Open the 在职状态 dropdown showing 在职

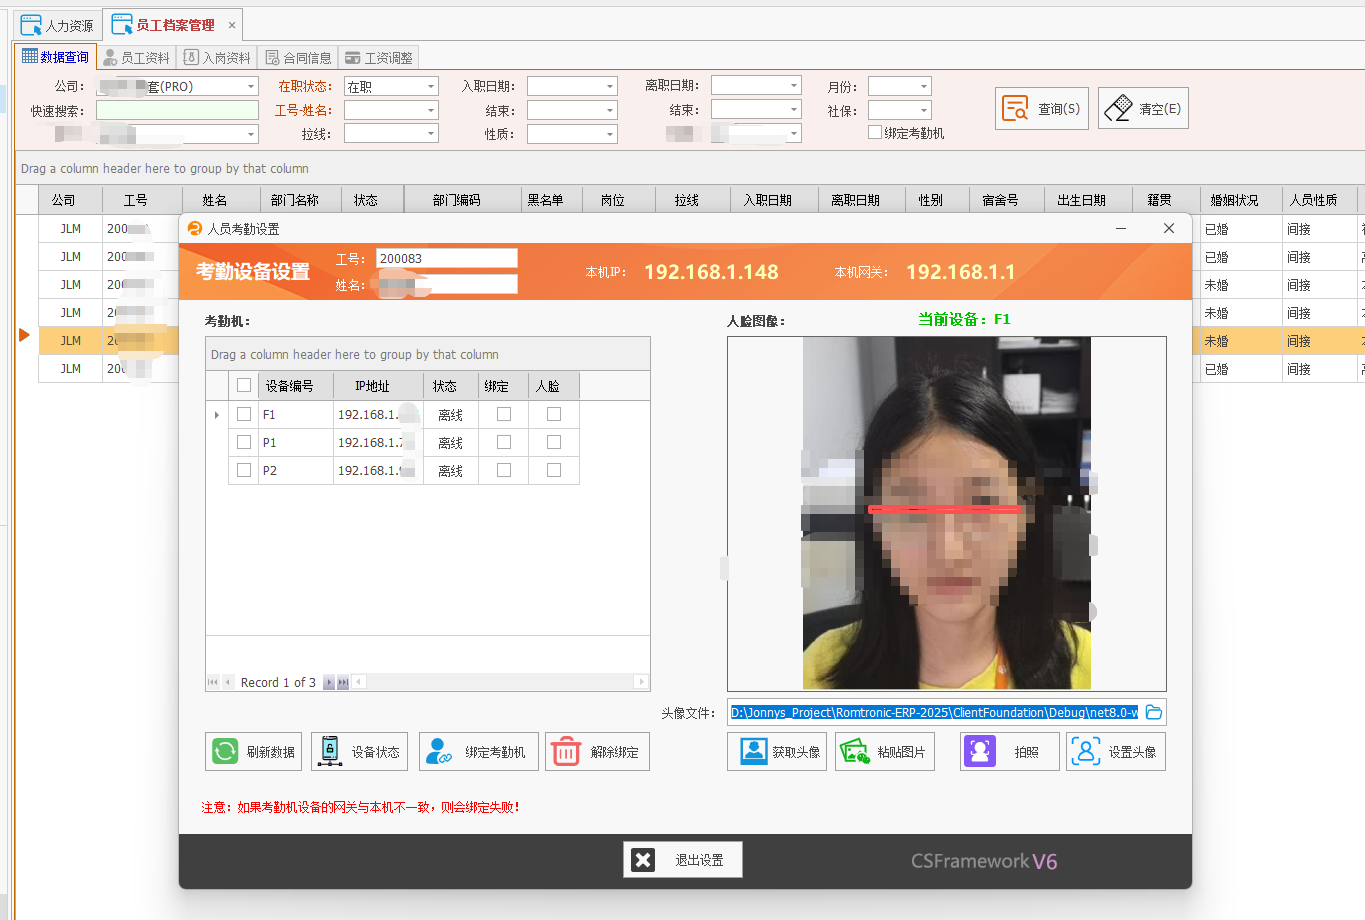coord(432,85)
